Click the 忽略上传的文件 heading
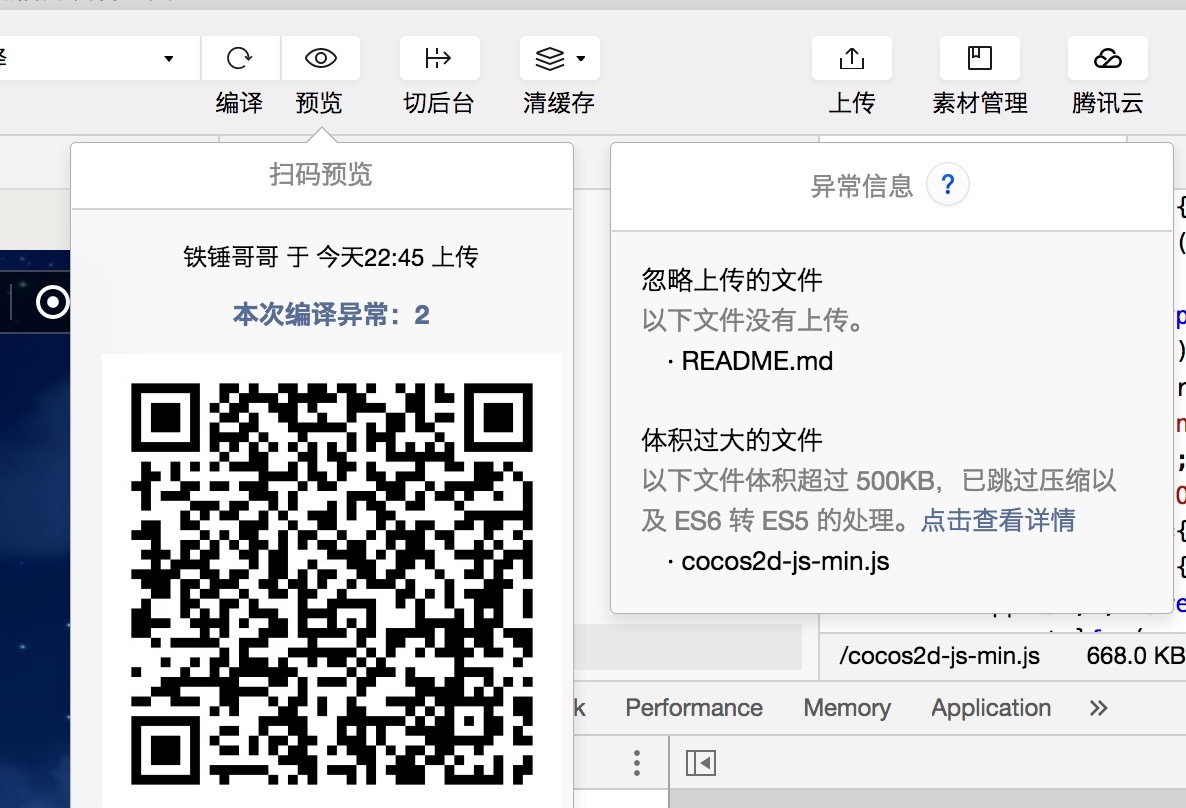The image size is (1186, 808). (731, 281)
